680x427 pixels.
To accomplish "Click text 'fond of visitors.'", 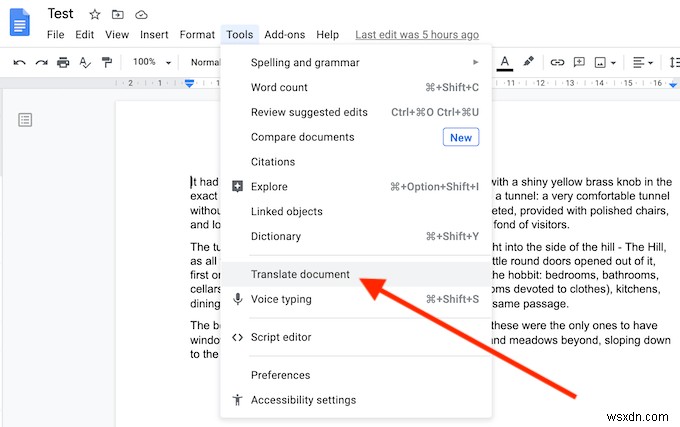I will pos(531,225).
